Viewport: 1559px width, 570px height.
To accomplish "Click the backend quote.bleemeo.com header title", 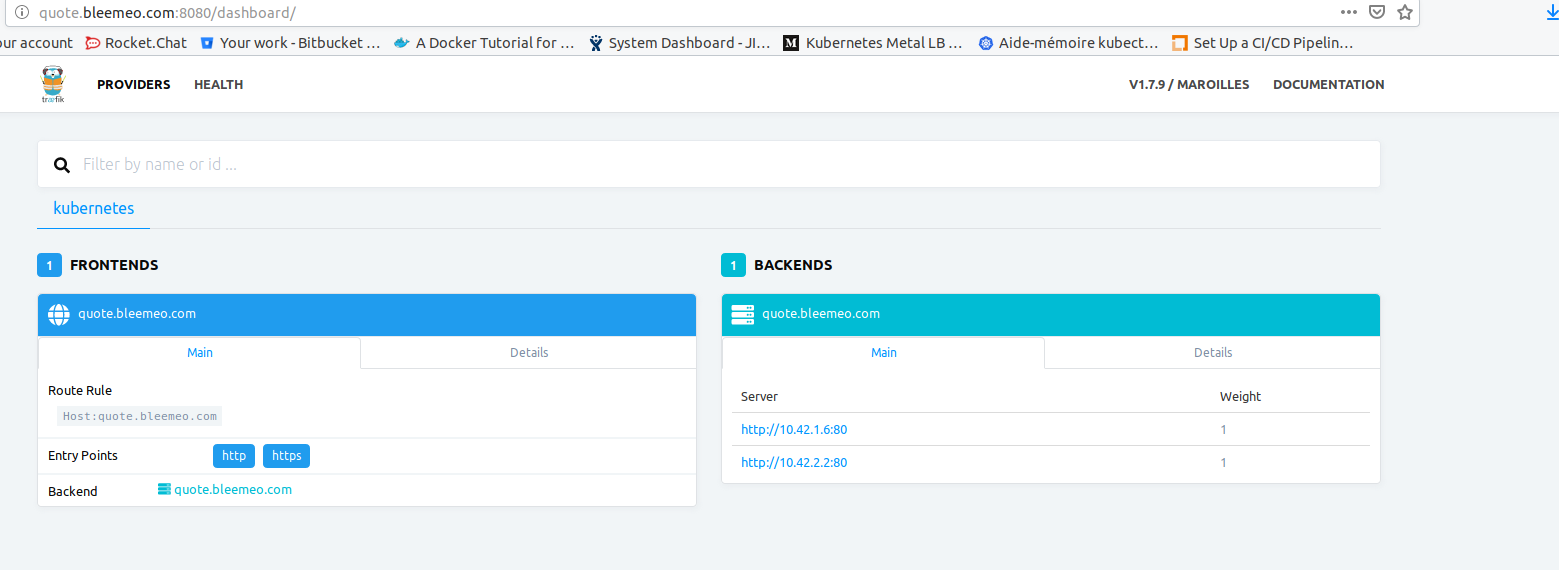I will pos(821,314).
